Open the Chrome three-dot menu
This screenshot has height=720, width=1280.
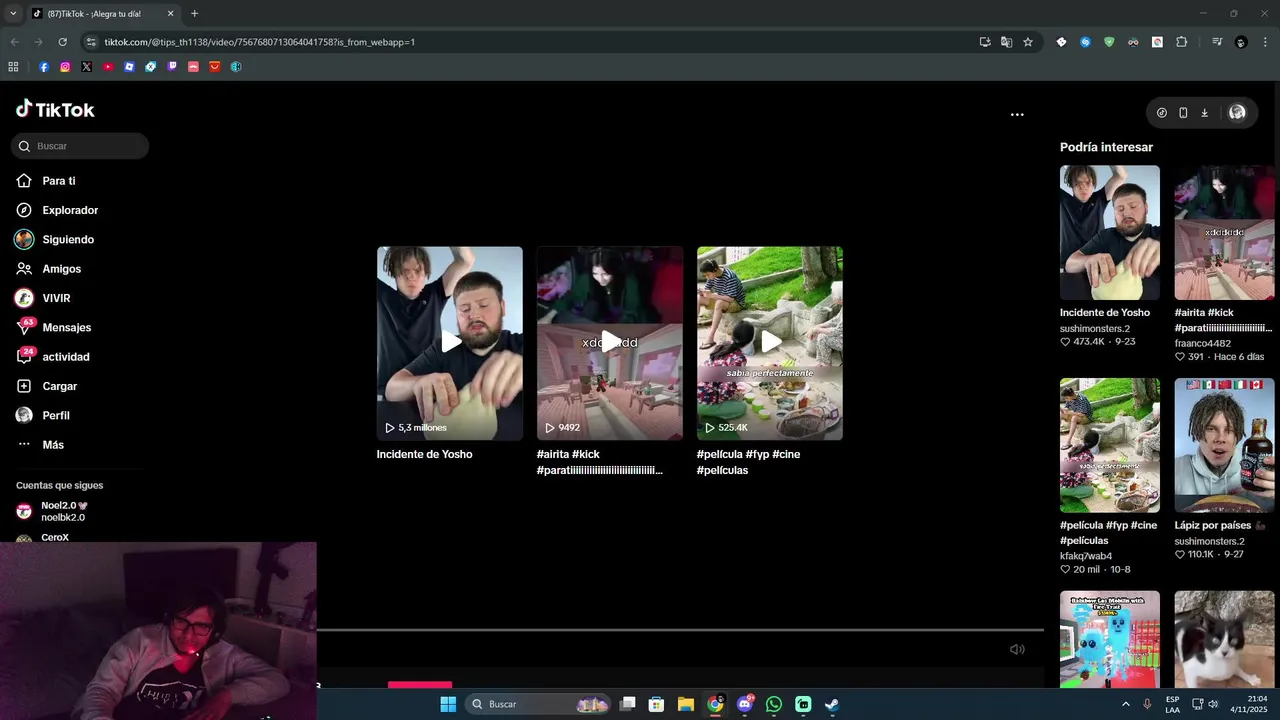coord(1265,42)
